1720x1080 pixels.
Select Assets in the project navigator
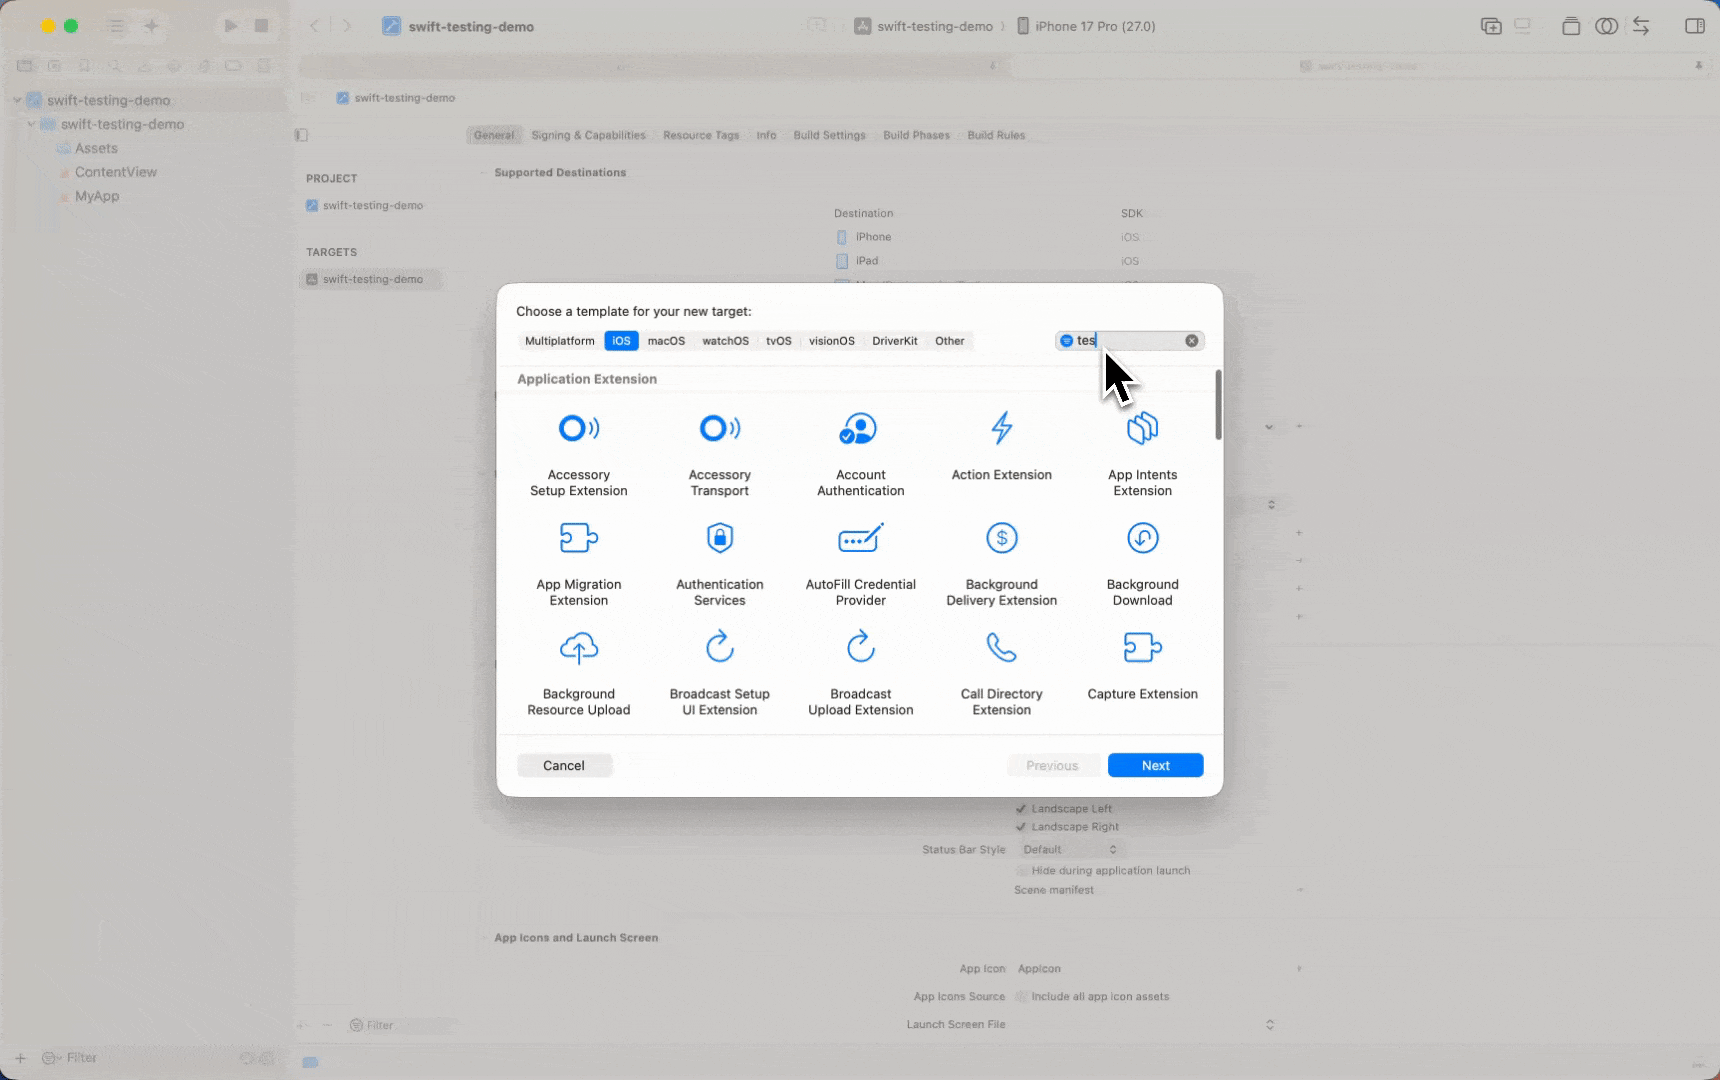click(96, 148)
